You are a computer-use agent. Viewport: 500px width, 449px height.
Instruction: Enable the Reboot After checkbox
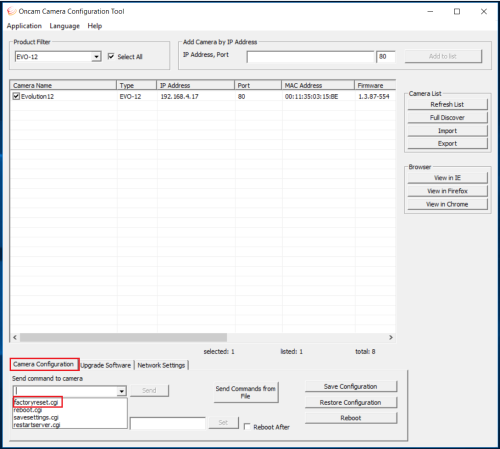247,427
